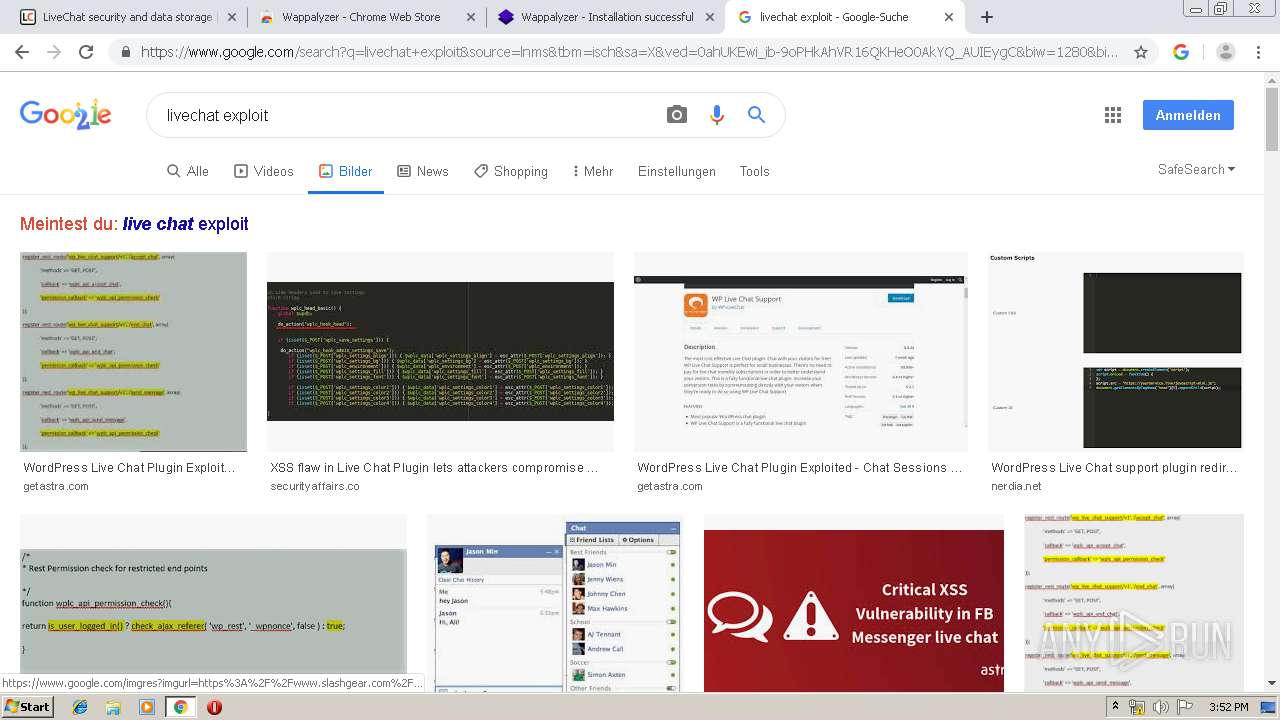1280x720 pixels.
Task: Open Internet Explorer from the taskbar
Action: tap(80, 707)
